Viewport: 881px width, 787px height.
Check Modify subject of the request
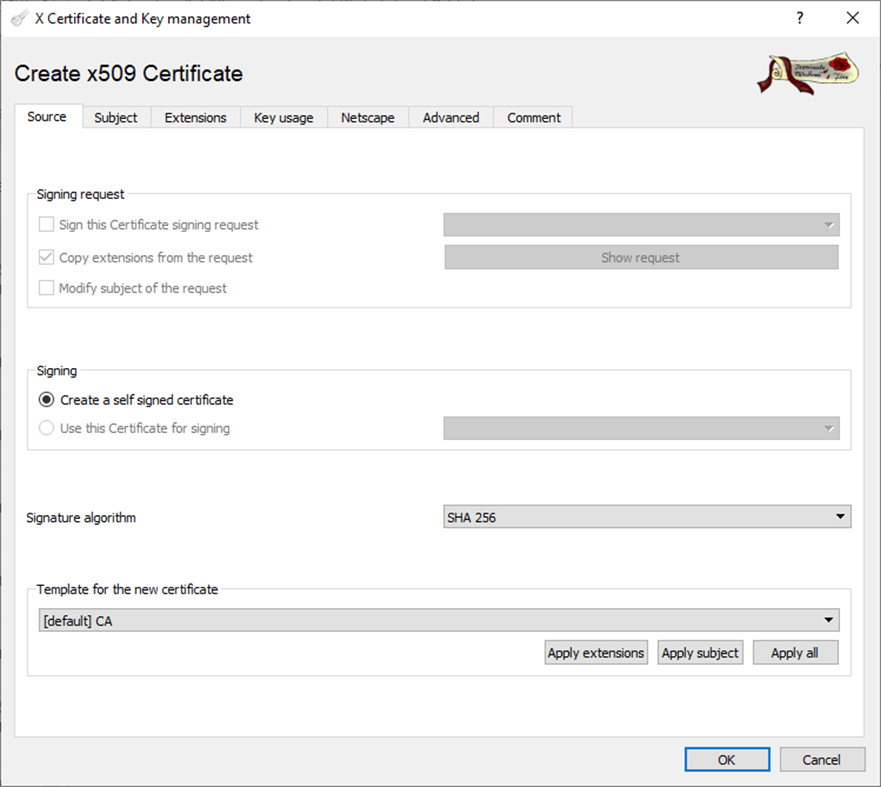pos(45,289)
